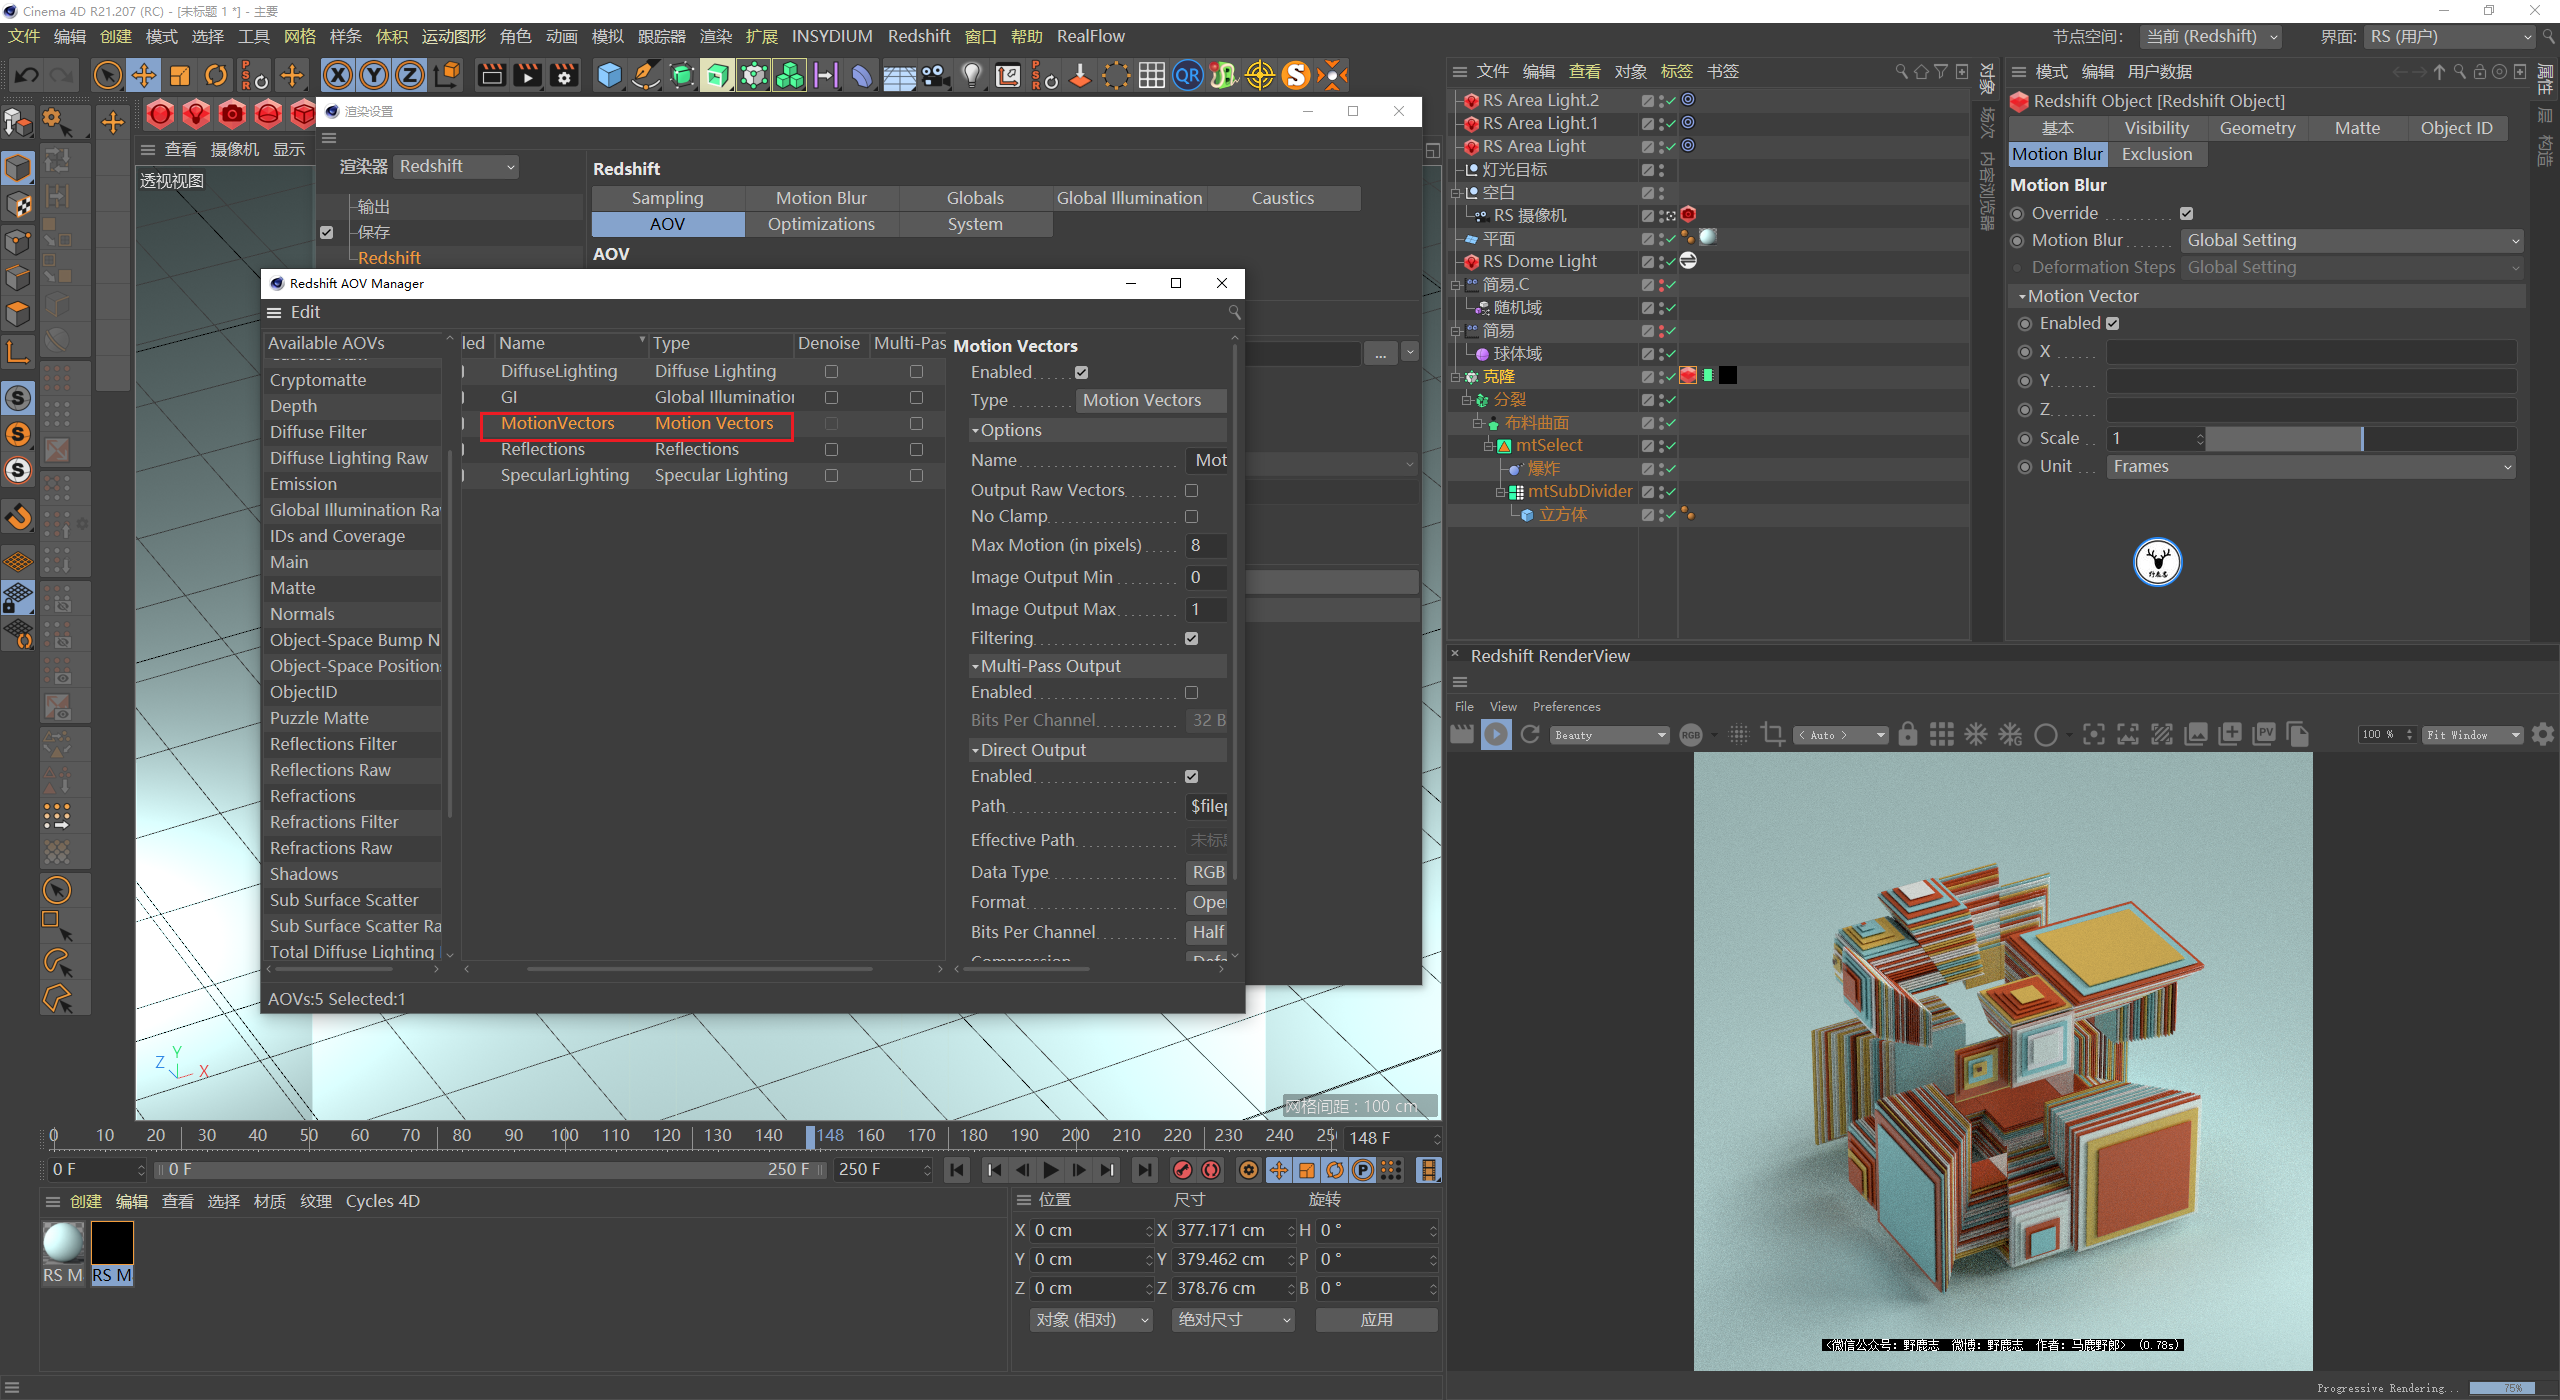Lock the render camera padlock icon

coord(1908,735)
